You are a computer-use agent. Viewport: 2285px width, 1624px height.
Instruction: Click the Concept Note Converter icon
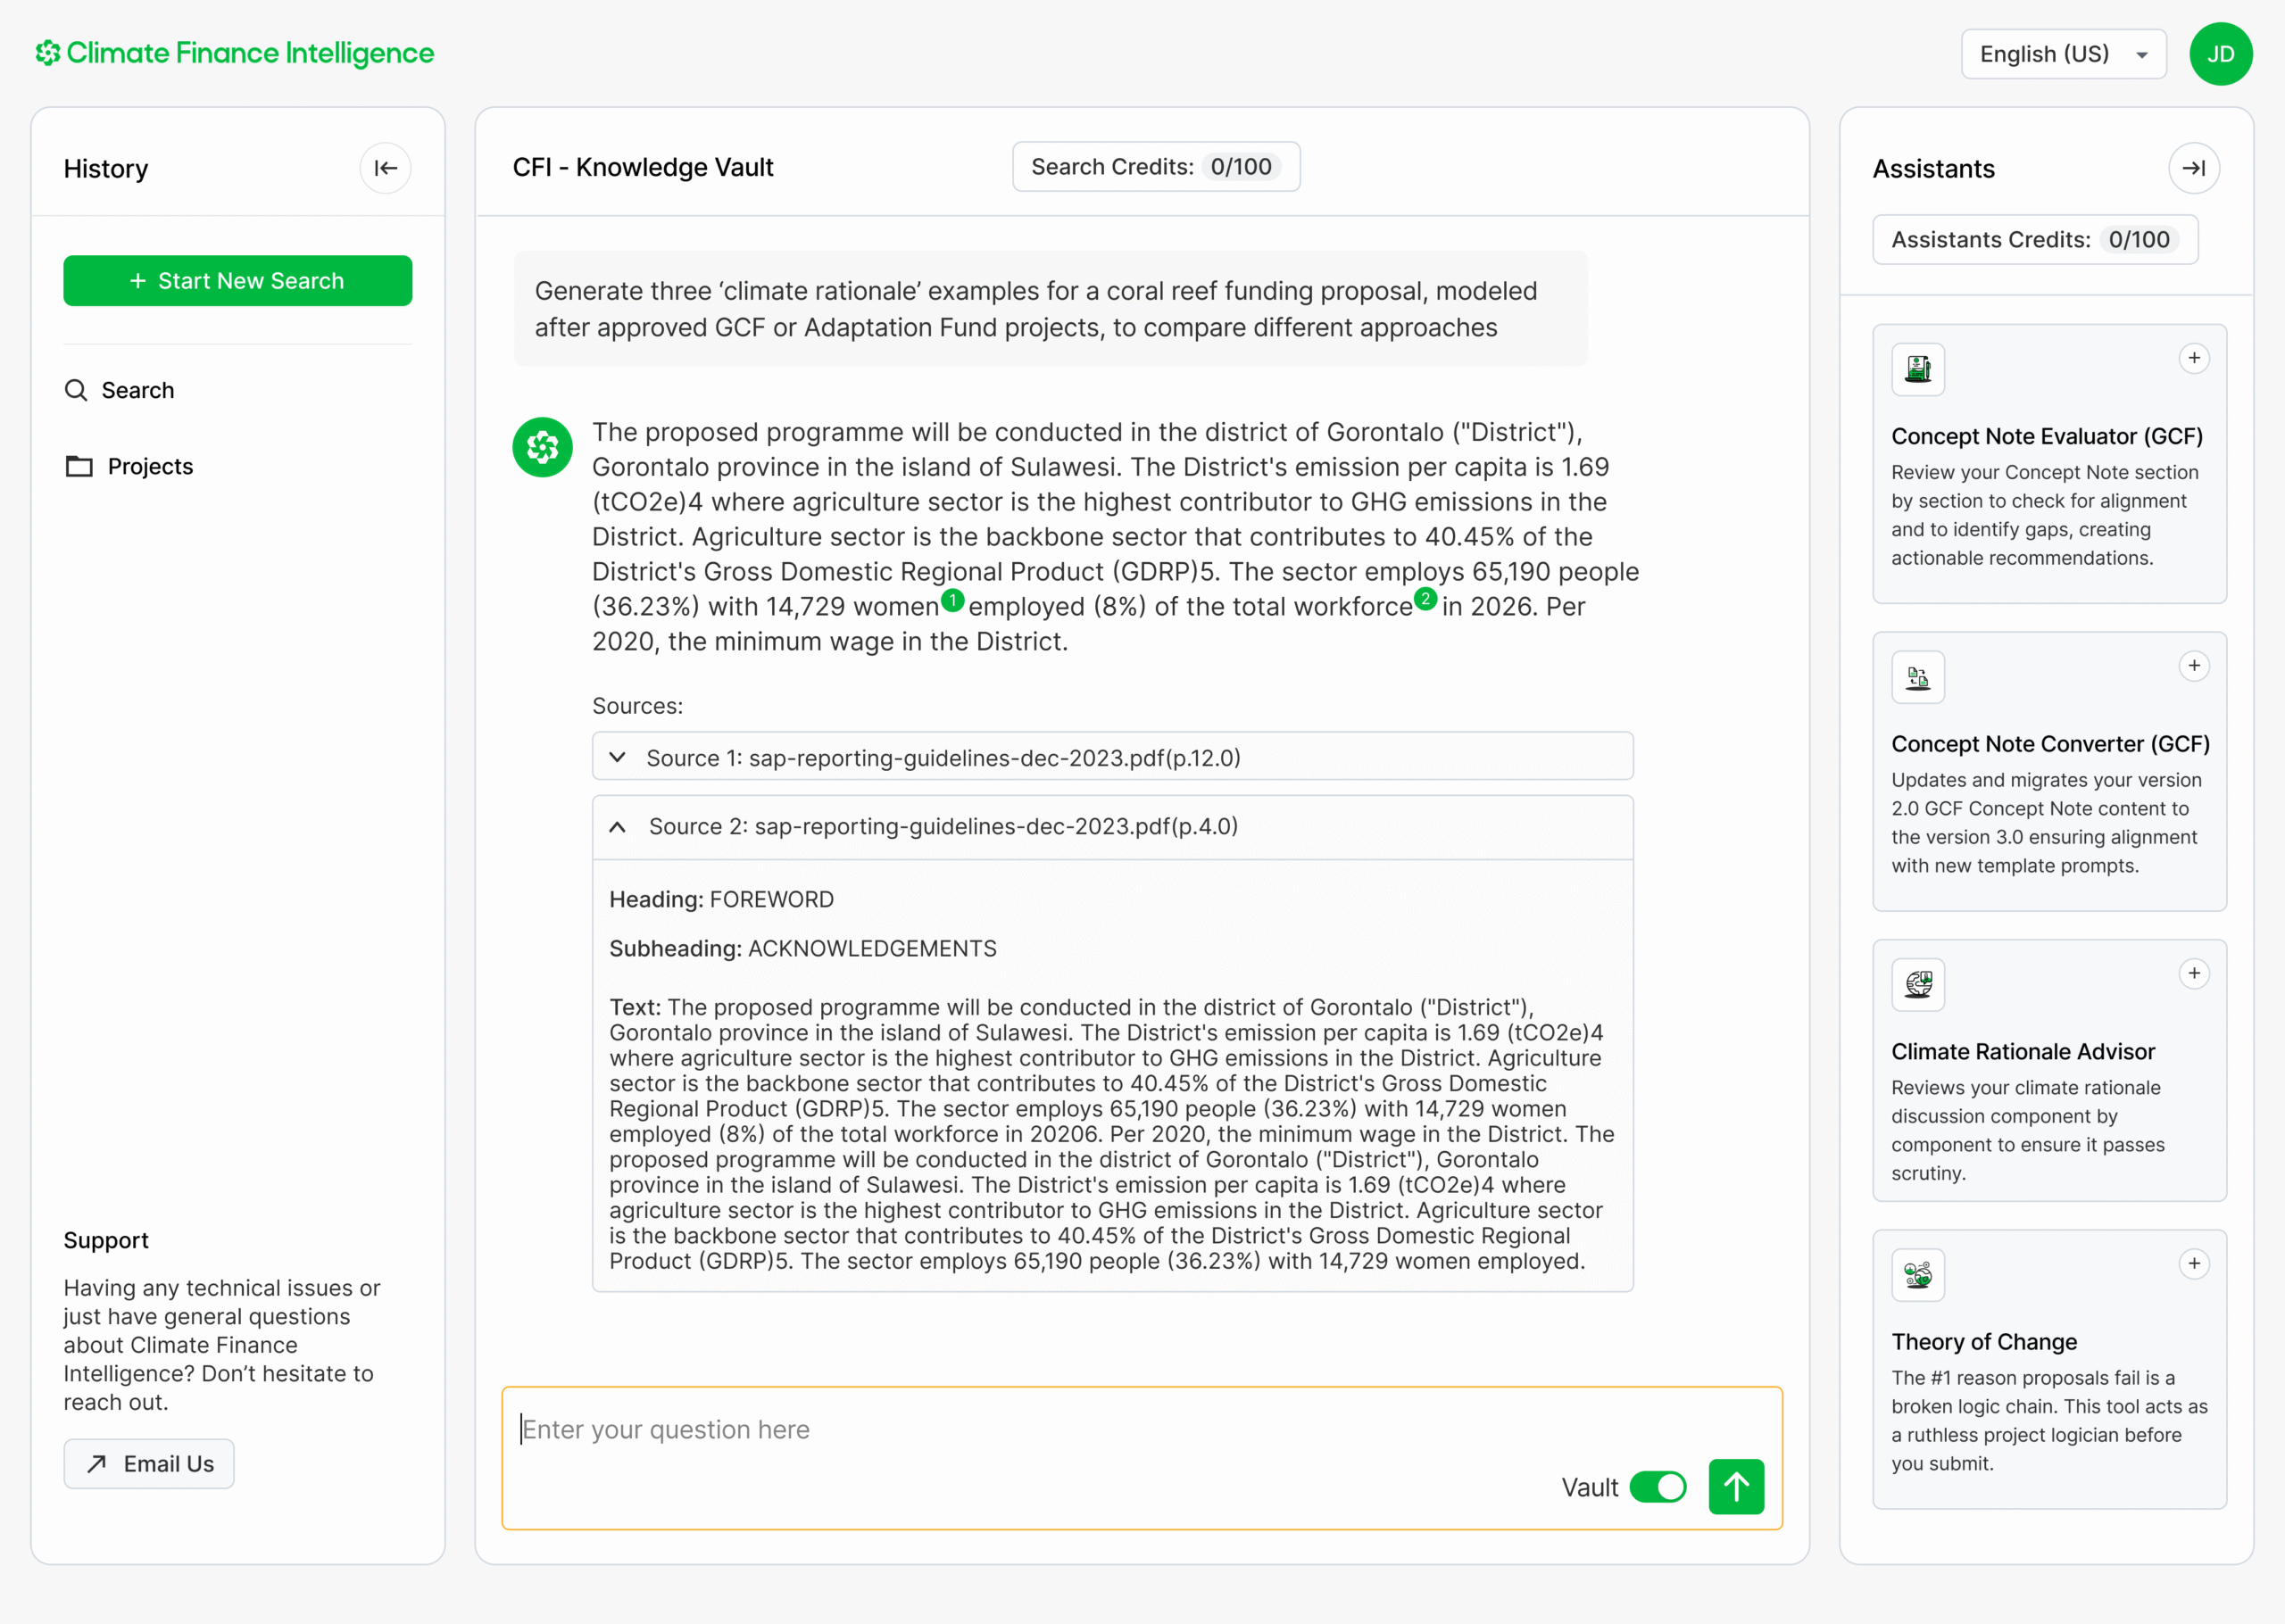(1917, 678)
